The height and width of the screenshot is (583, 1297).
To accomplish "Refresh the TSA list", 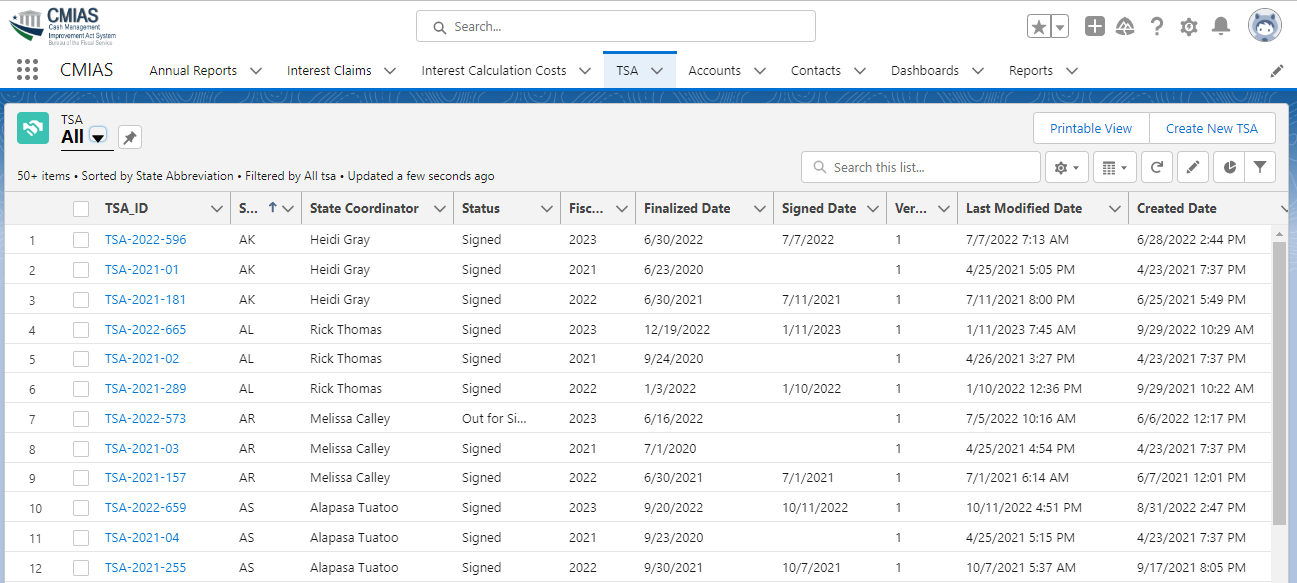I will pos(1156,168).
